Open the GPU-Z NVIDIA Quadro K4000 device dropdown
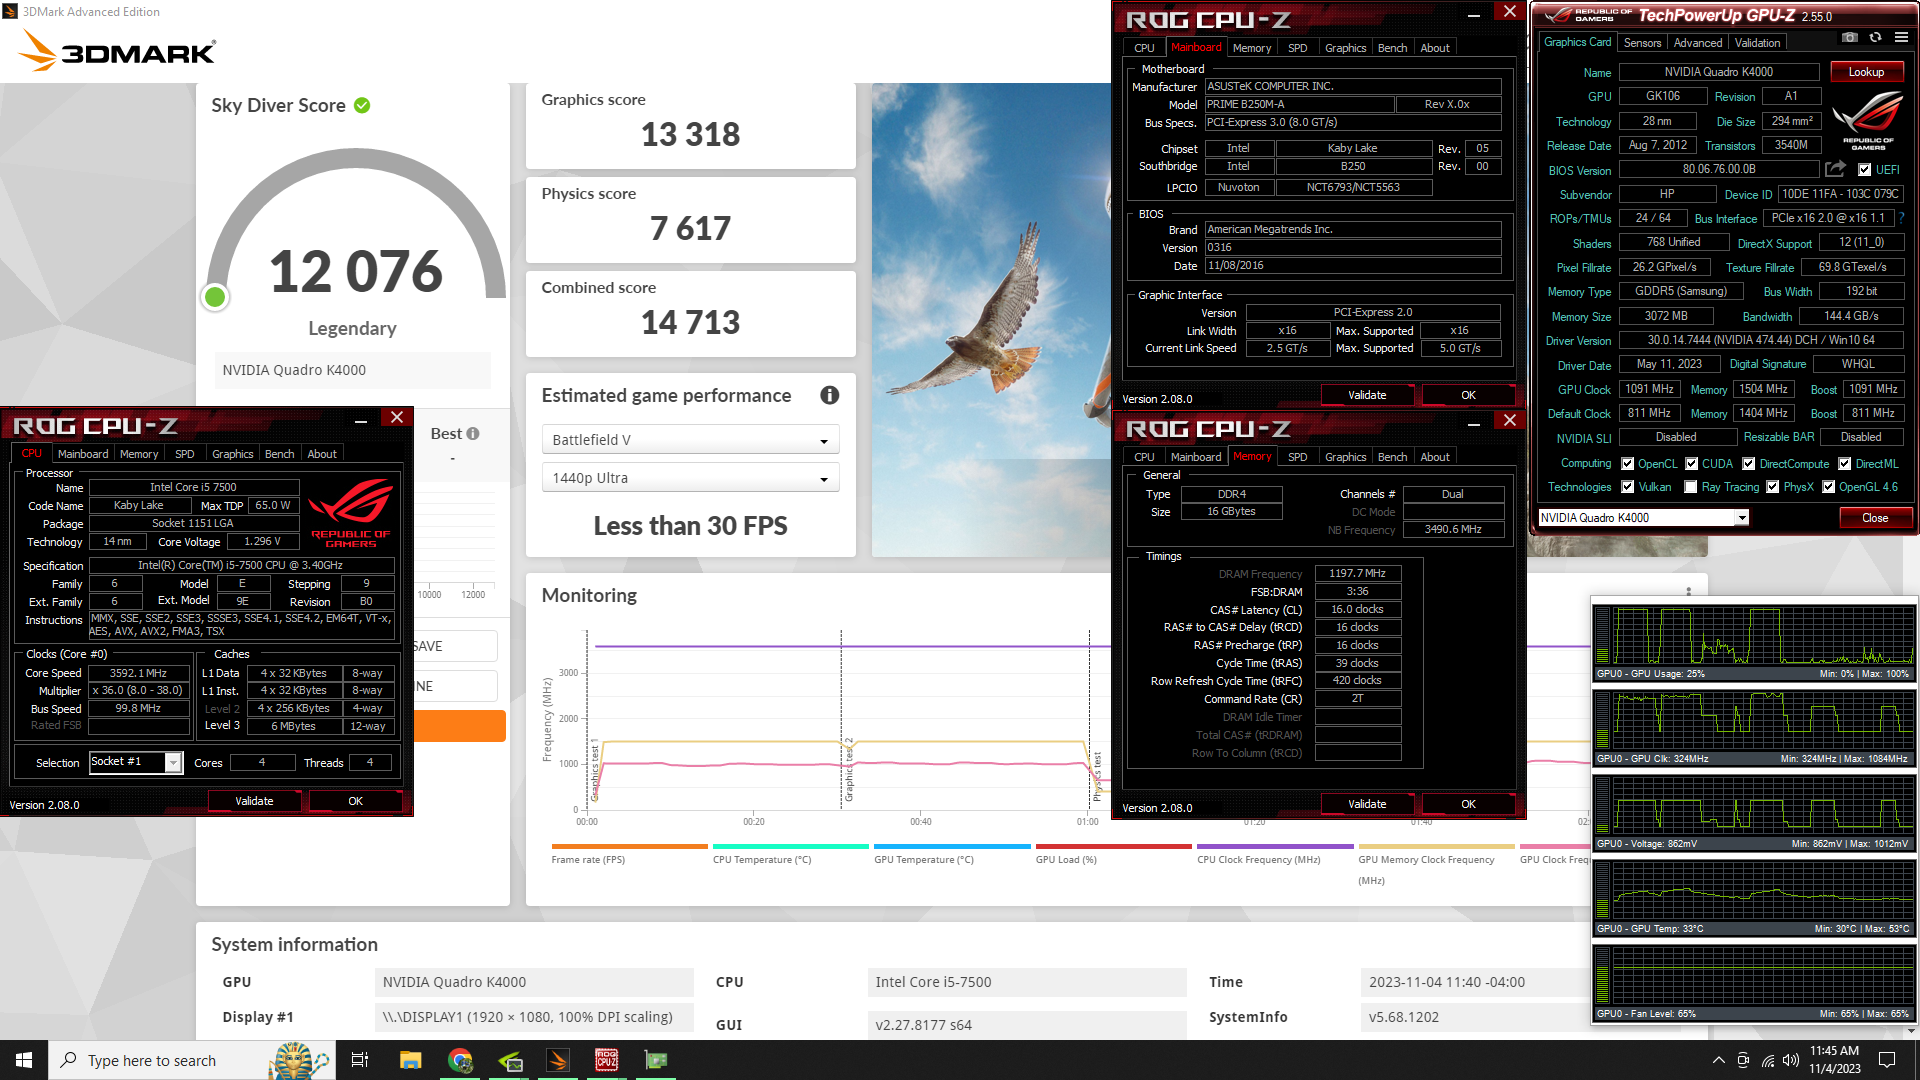 pos(1643,517)
